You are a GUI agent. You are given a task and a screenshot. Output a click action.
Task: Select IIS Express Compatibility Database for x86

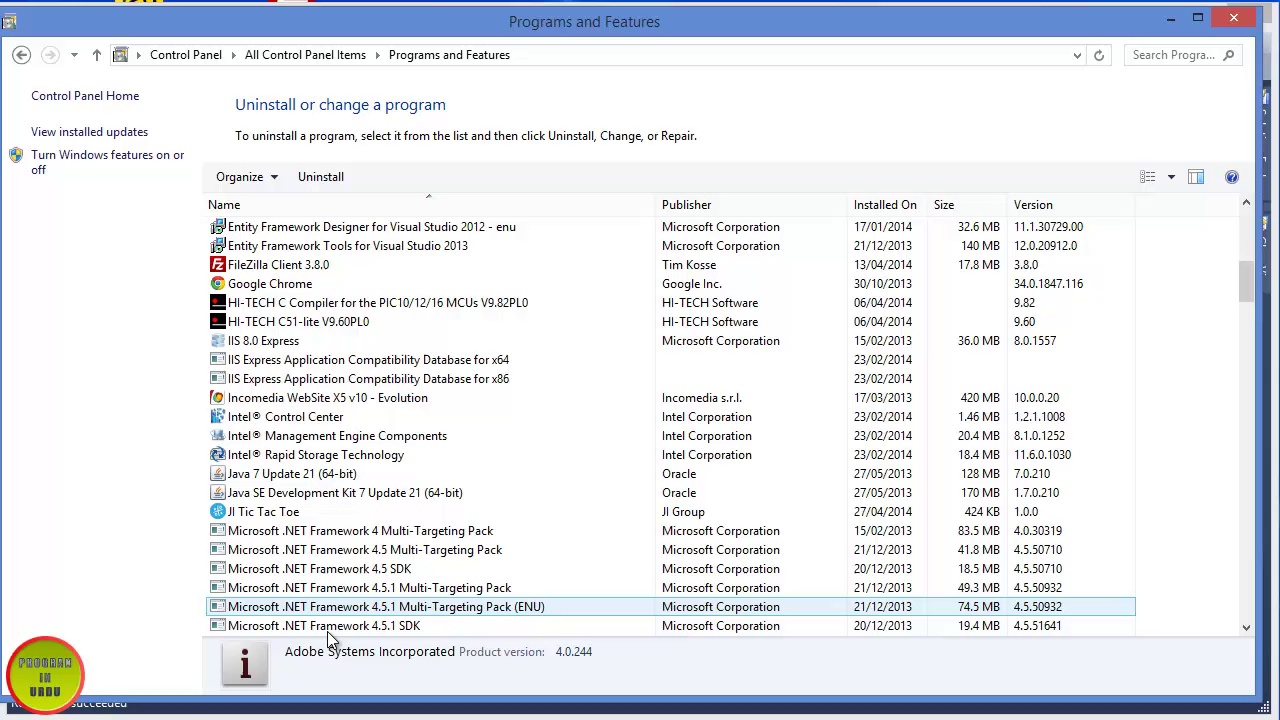(670, 379)
